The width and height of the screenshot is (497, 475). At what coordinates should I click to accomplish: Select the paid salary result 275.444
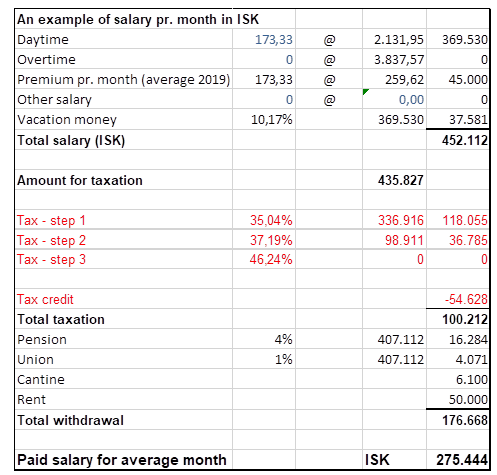(x=458, y=460)
